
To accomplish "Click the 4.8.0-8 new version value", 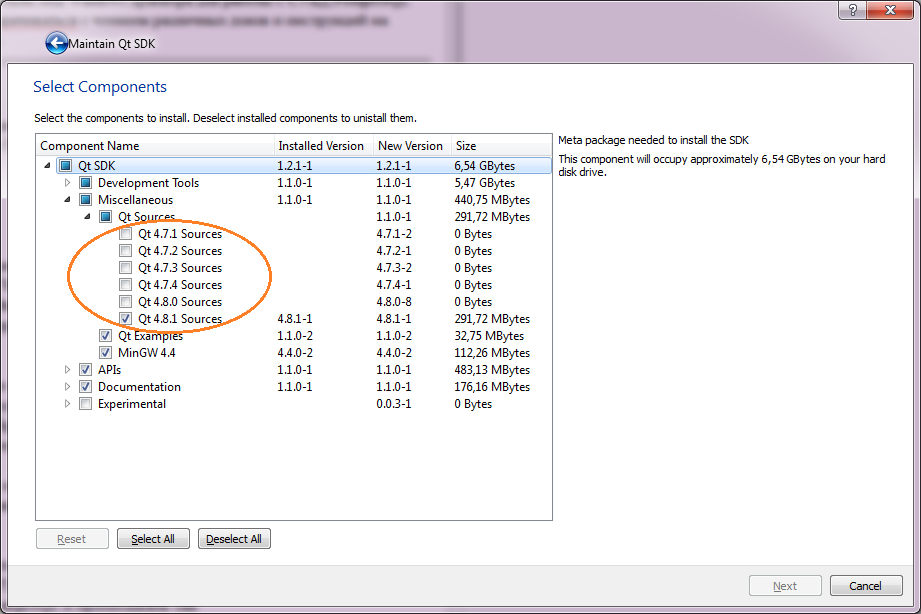I will pos(394,302).
